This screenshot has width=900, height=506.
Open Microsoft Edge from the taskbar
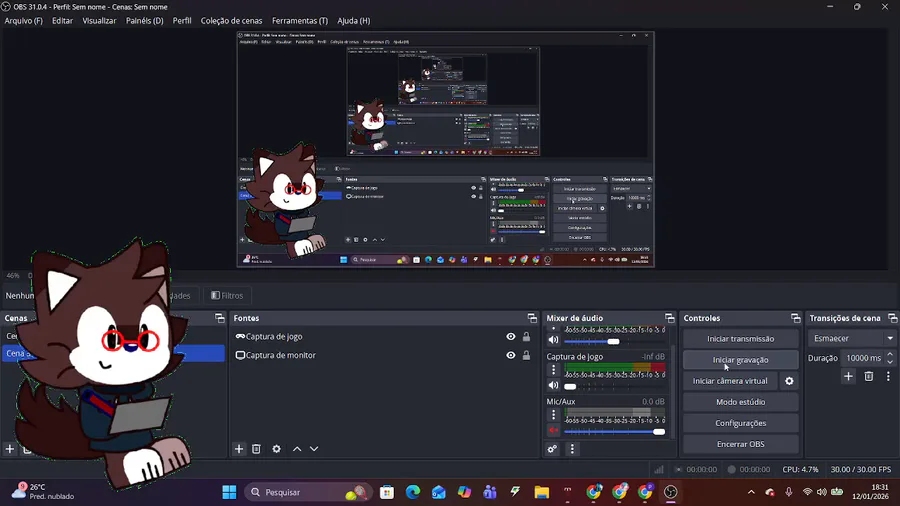coord(413,492)
